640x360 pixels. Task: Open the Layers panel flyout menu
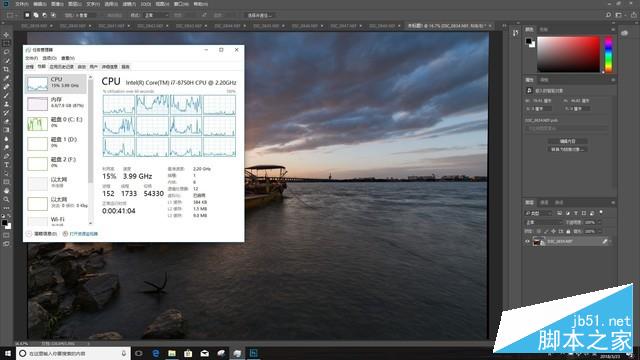613,202
